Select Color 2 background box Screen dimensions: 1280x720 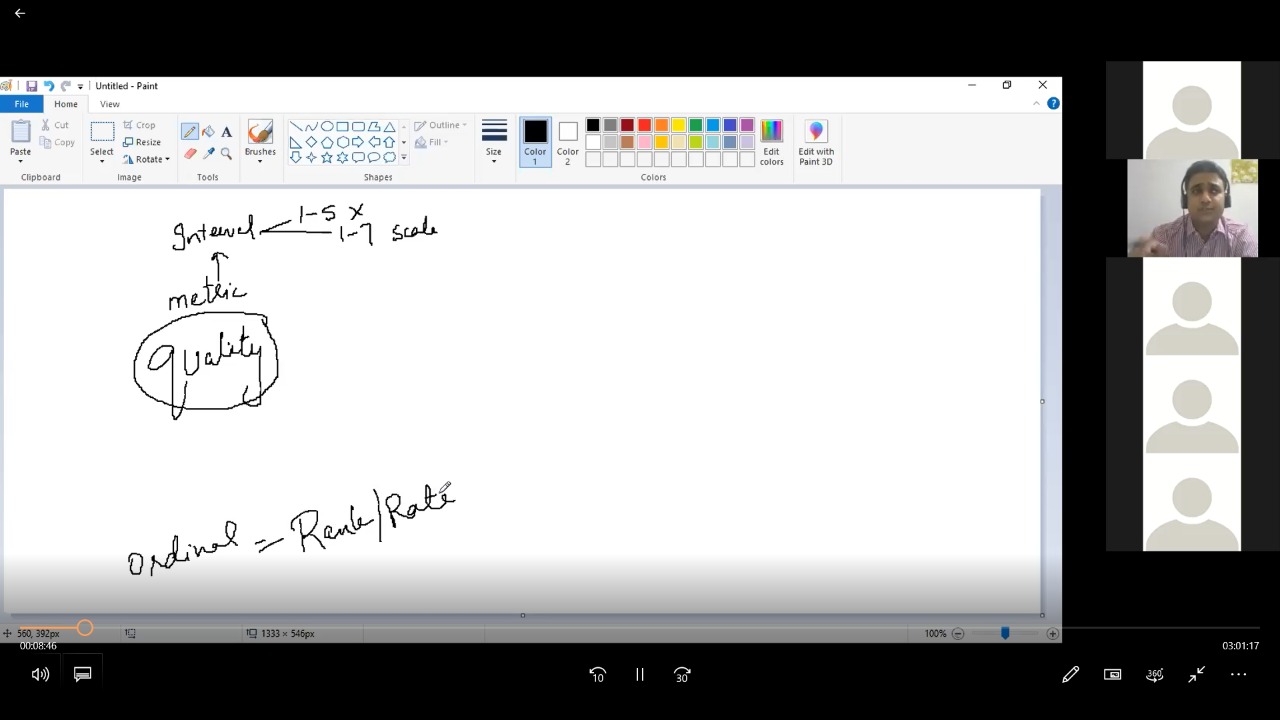(567, 143)
